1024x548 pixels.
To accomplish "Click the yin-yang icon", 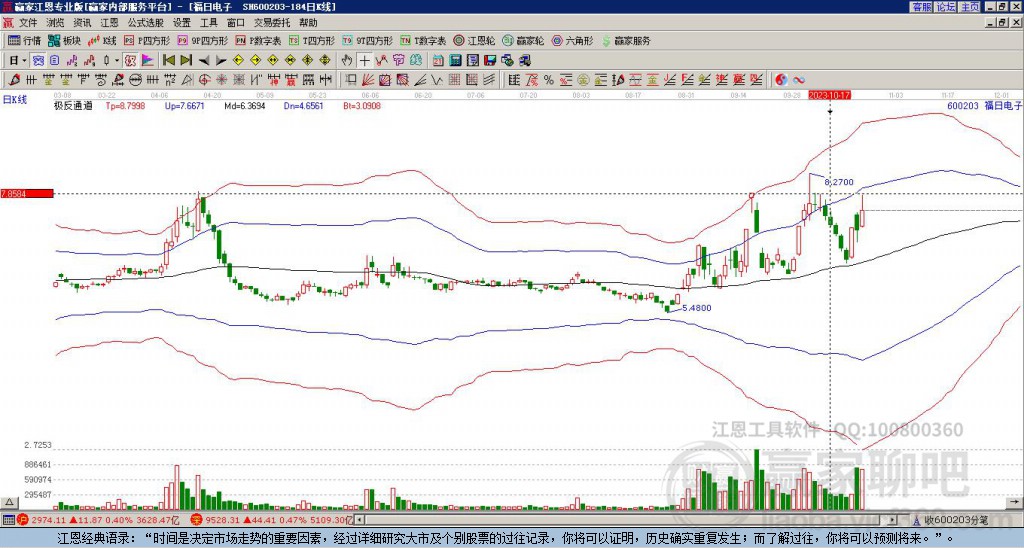I will click(x=781, y=80).
